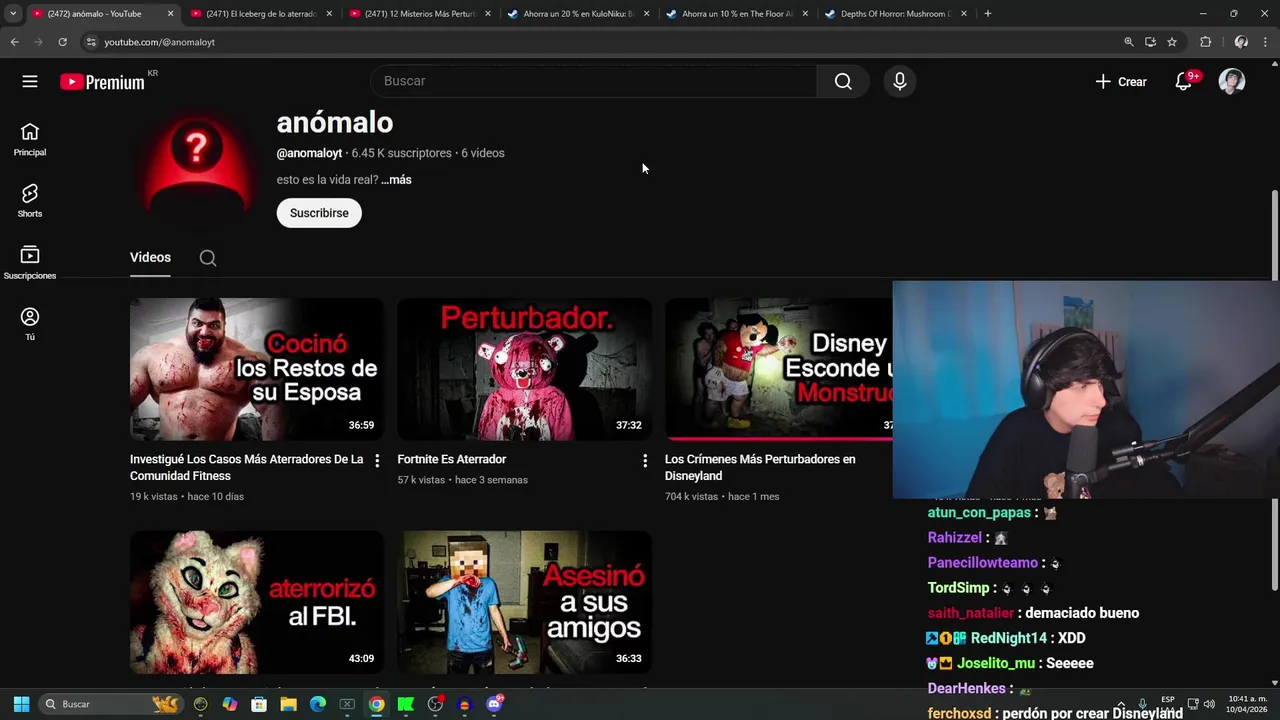The image size is (1280, 720).
Task: Click the Windows taskbar Buscar box
Action: (111, 704)
